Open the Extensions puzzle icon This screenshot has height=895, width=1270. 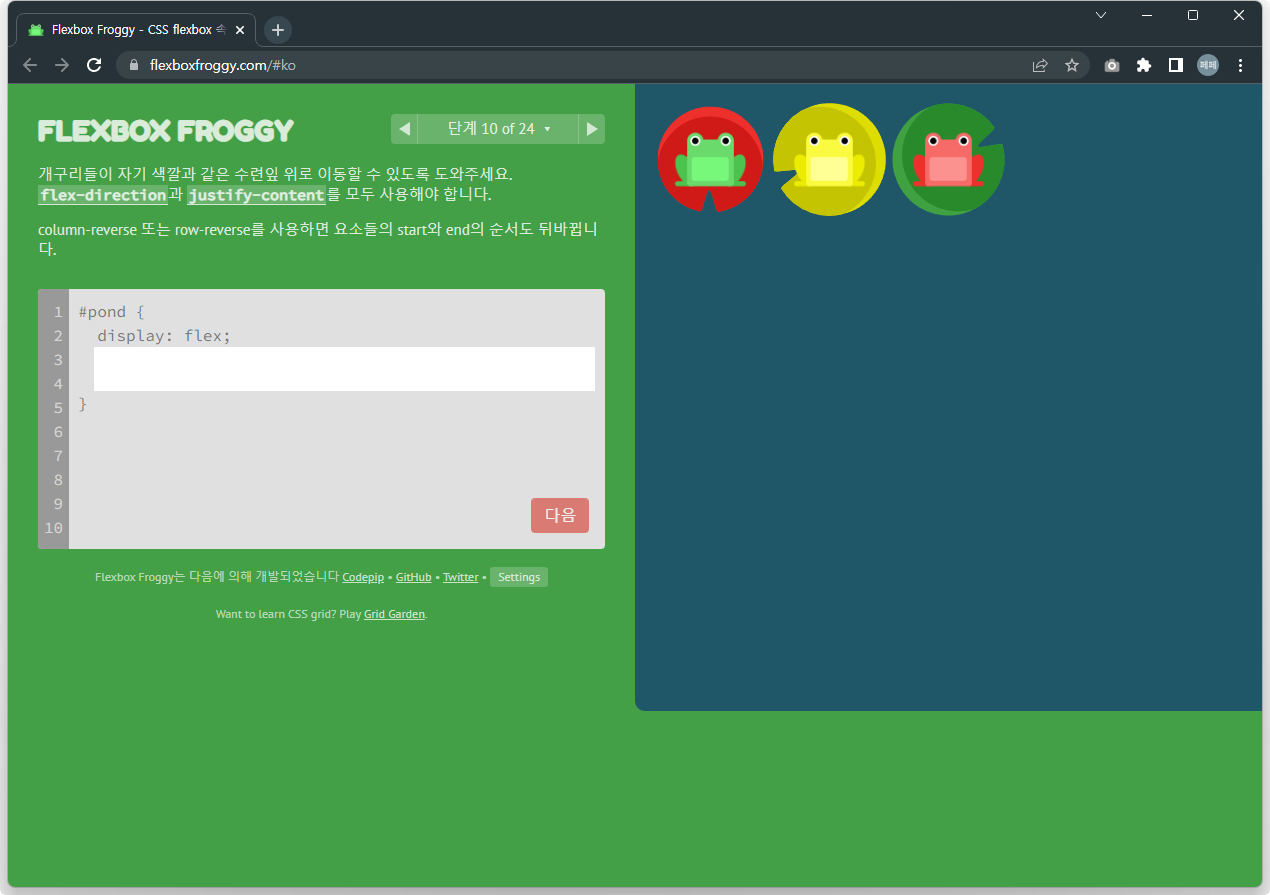pos(1144,65)
